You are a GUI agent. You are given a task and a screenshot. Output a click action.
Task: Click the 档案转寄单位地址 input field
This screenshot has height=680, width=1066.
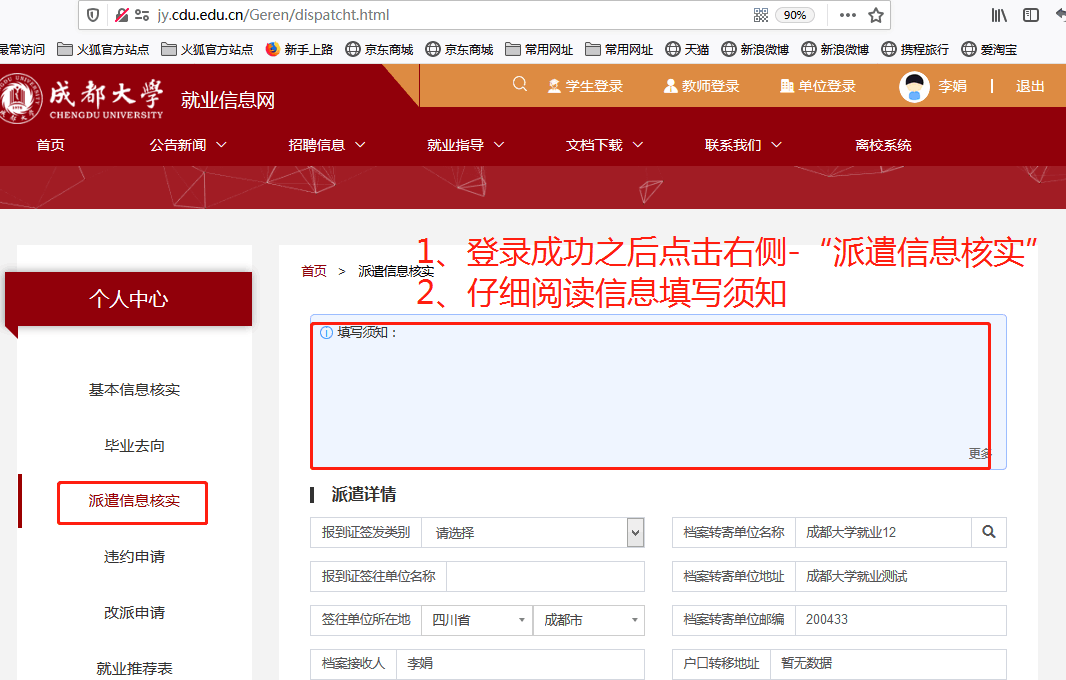901,576
